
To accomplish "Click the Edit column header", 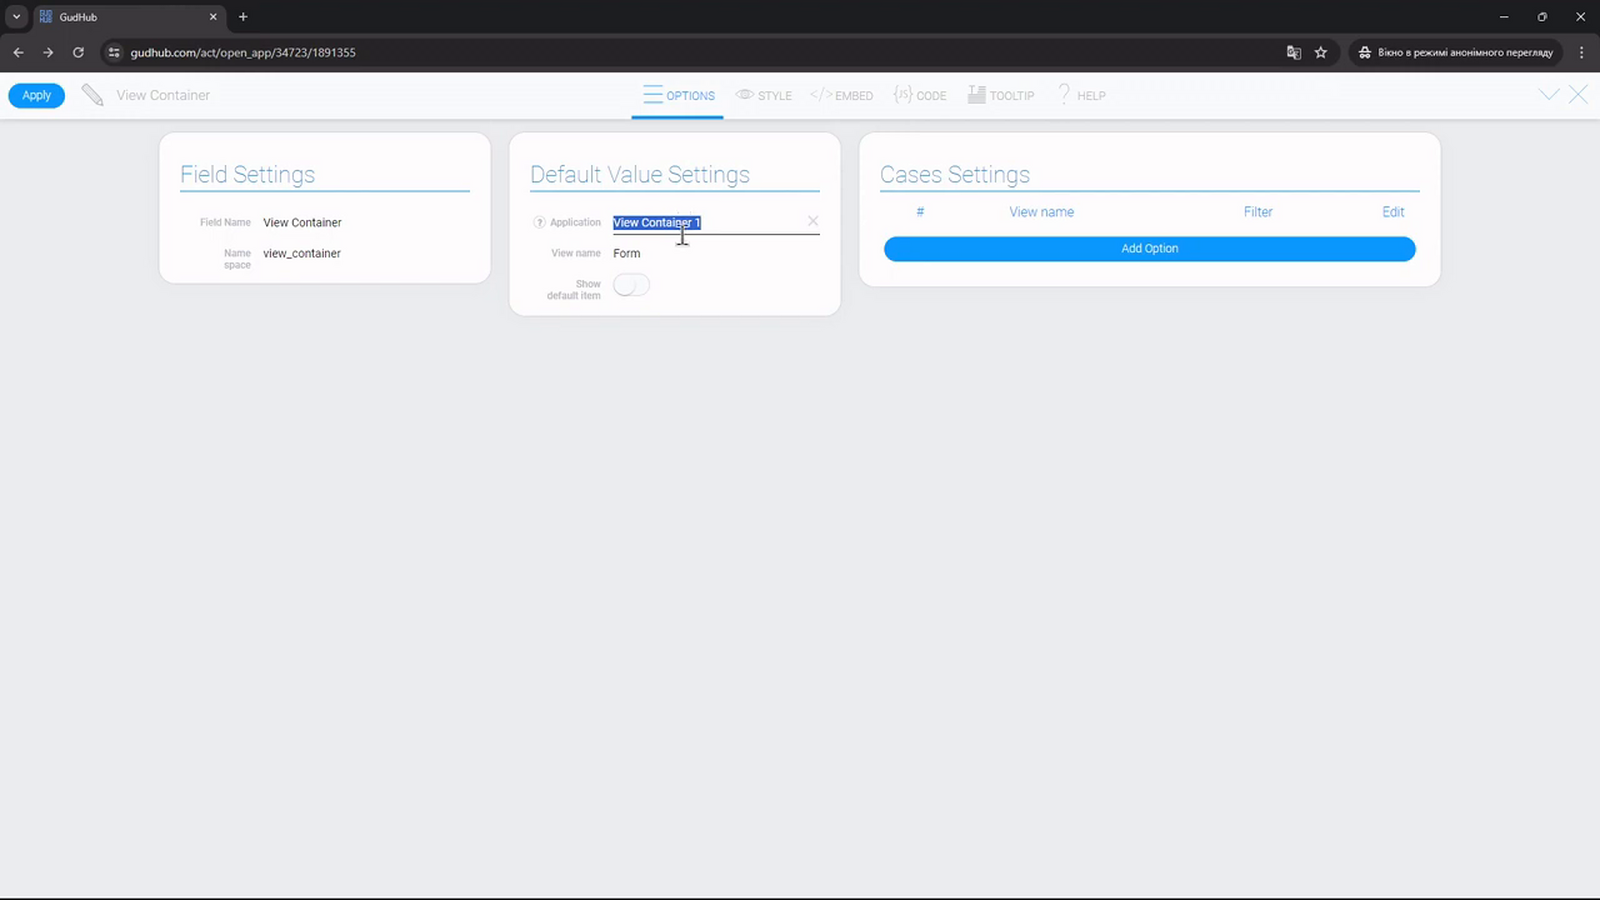I will pyautogui.click(x=1393, y=212).
